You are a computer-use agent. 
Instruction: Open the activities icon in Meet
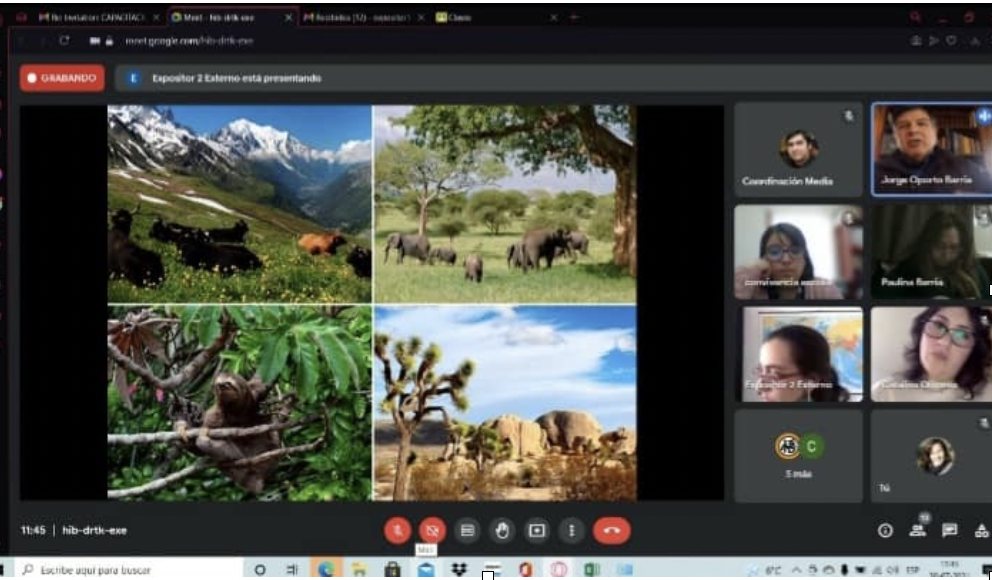coord(981,530)
